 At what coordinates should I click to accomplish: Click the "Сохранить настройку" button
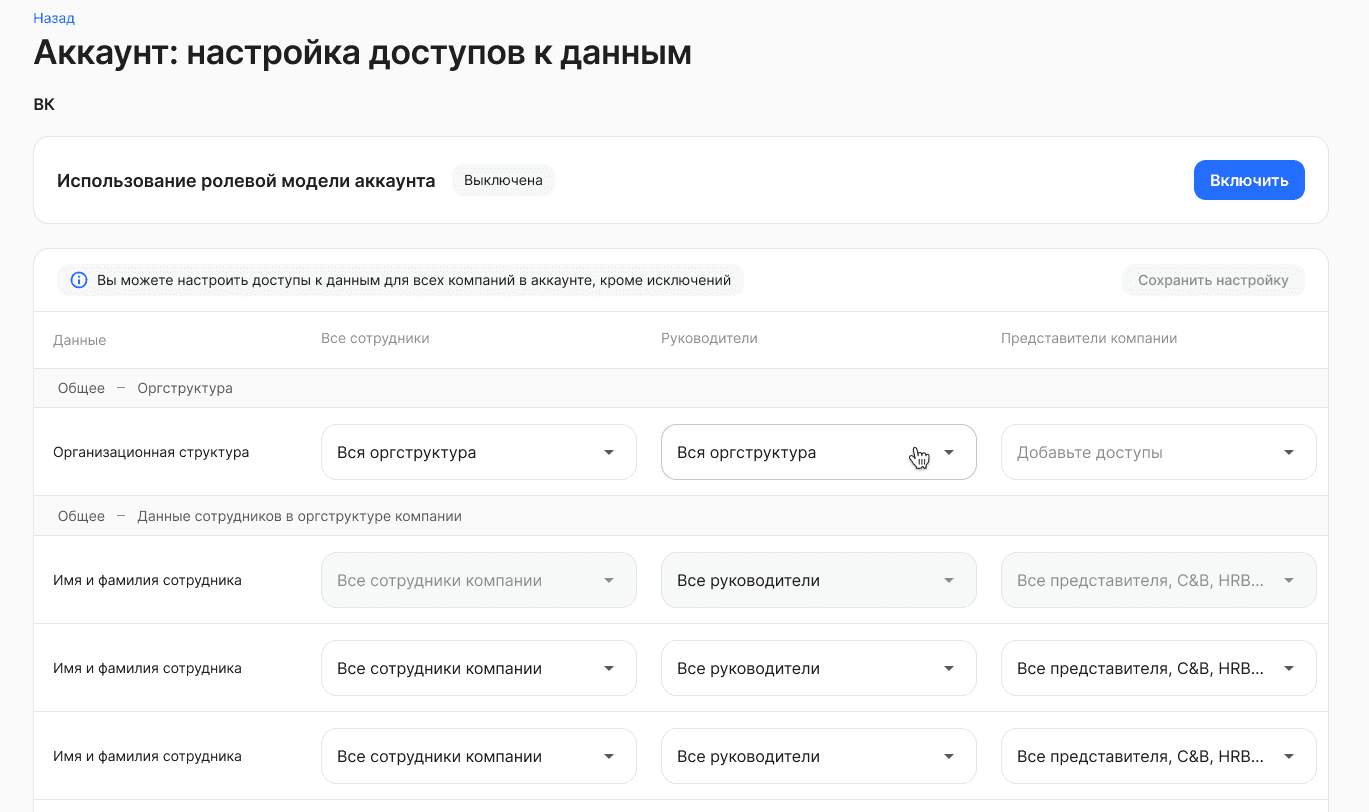tap(1213, 280)
